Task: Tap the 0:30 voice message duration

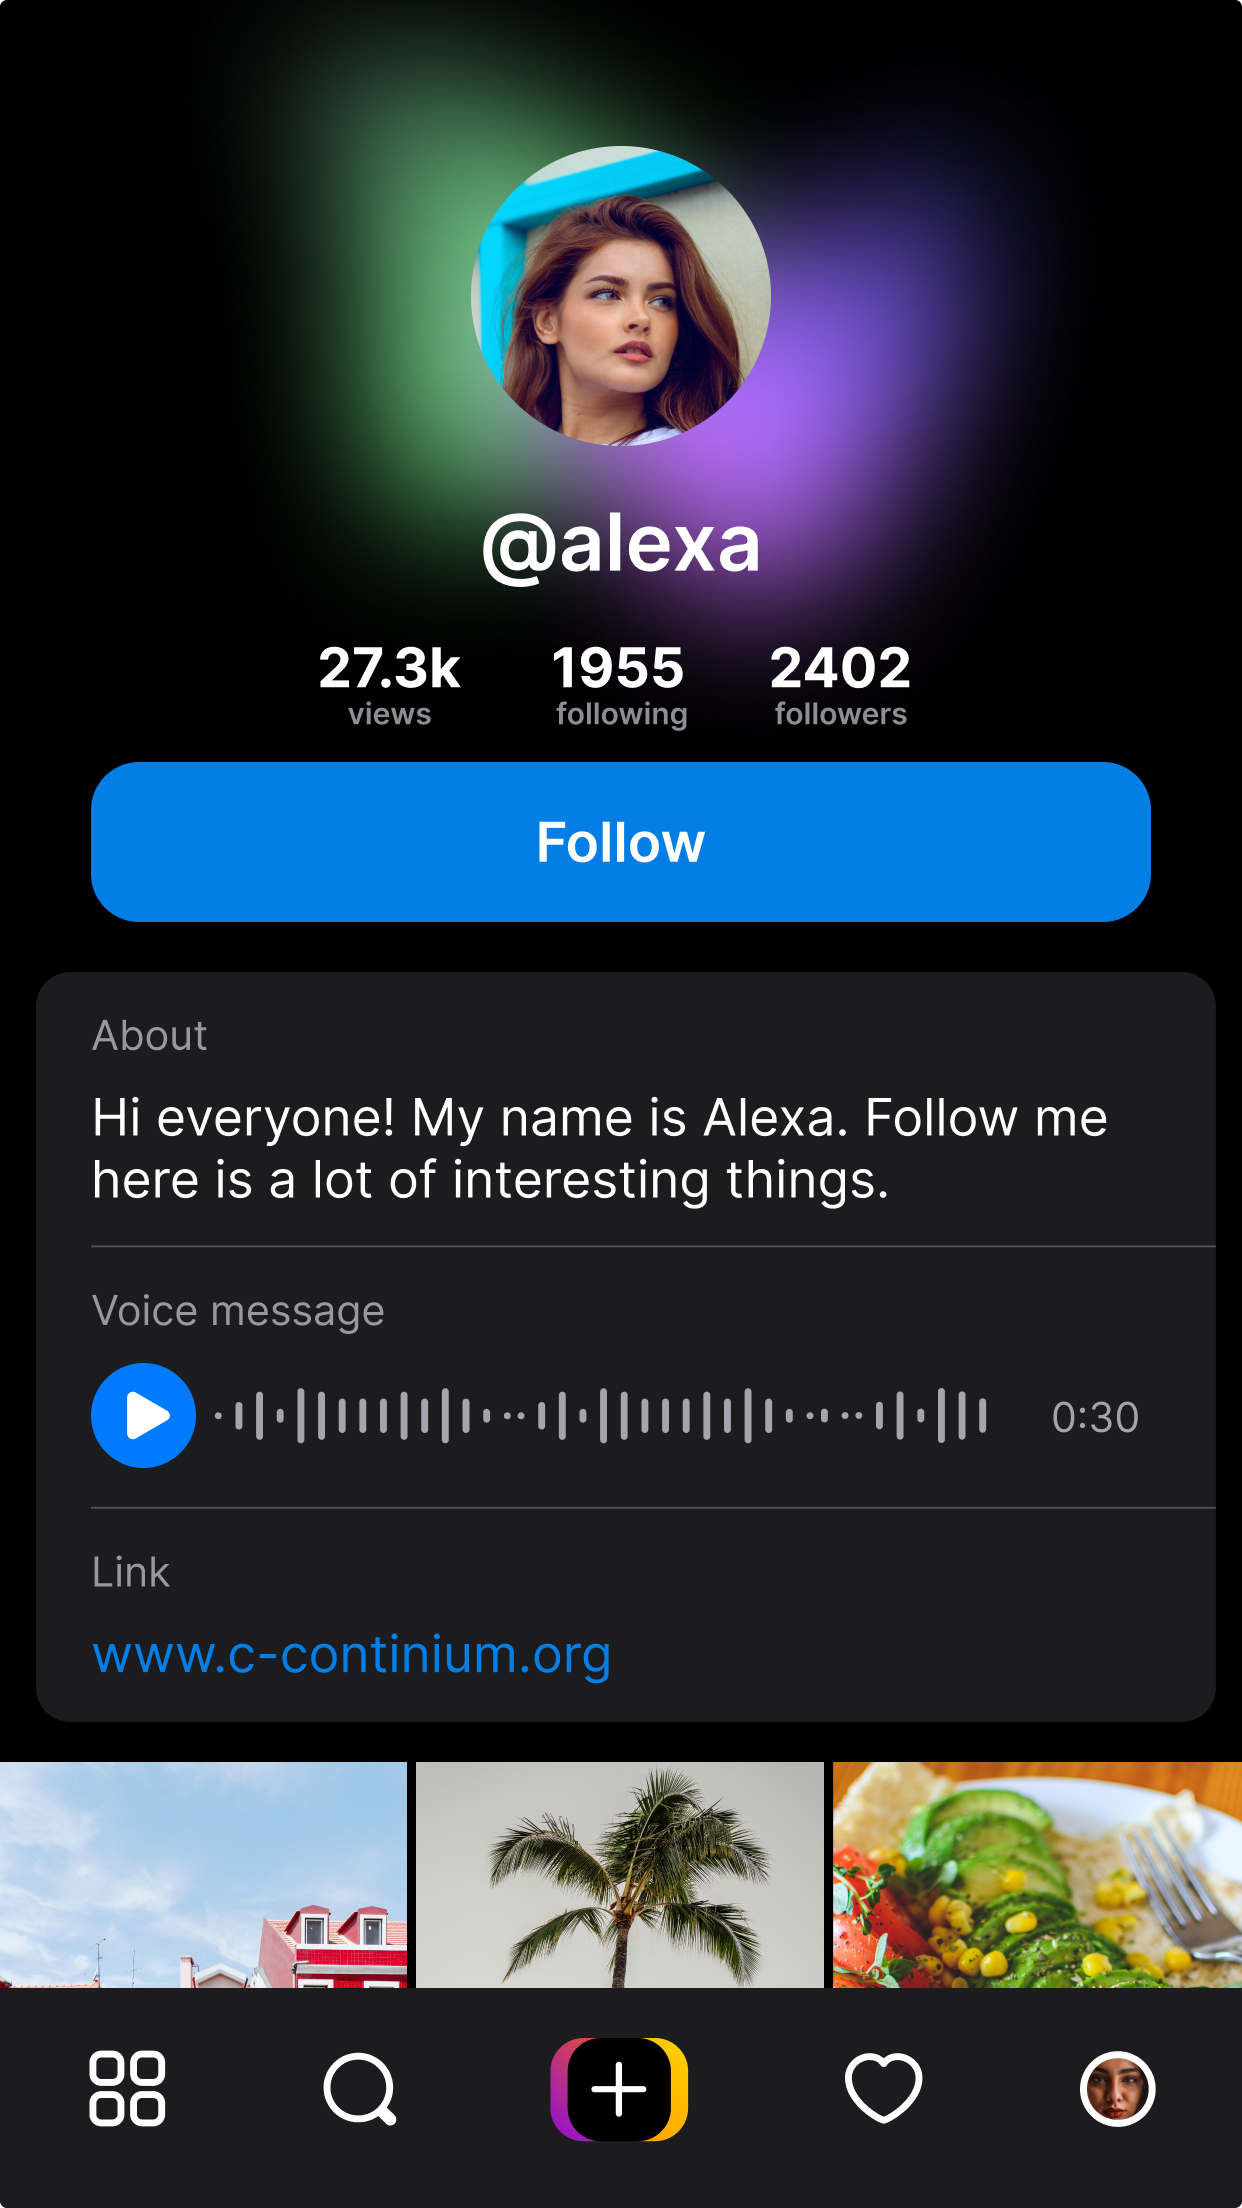Action: point(1095,1417)
